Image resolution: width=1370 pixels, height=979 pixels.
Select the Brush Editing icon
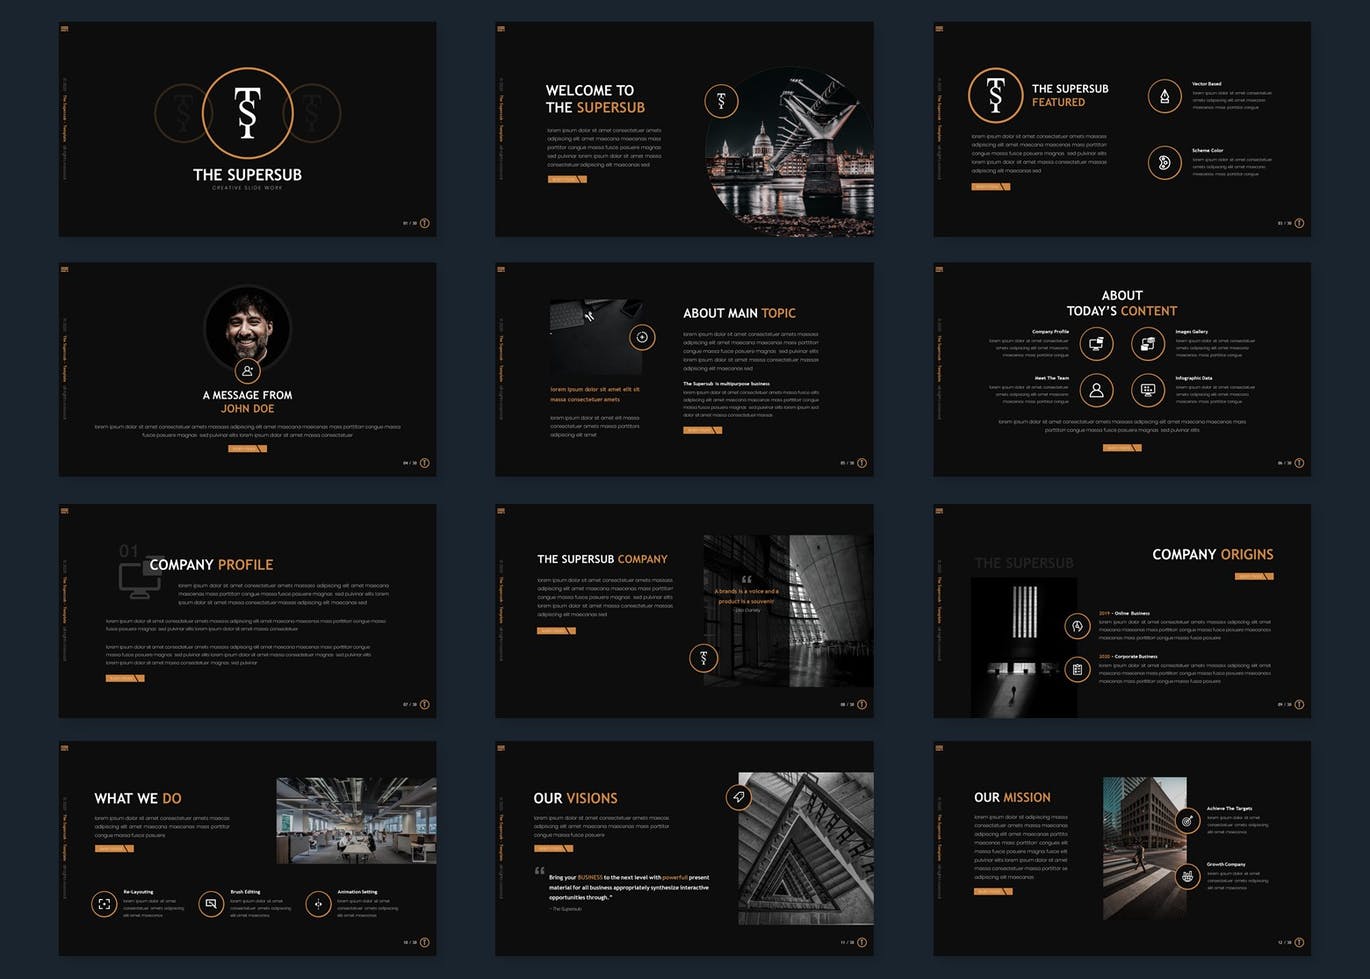tap(211, 904)
